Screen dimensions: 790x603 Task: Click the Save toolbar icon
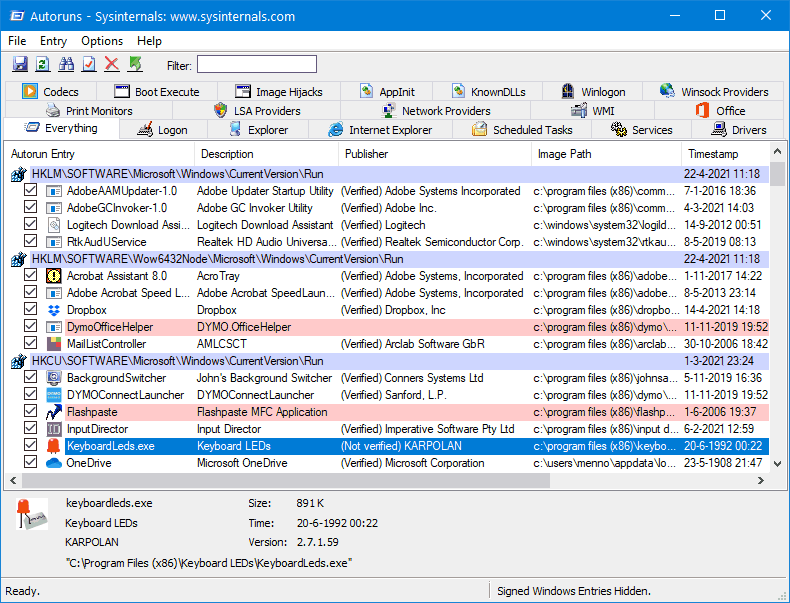pos(20,64)
